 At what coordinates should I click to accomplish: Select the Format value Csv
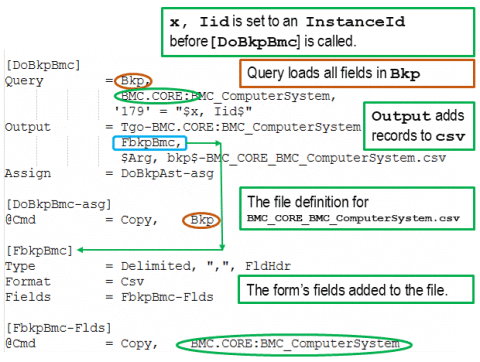[132, 282]
